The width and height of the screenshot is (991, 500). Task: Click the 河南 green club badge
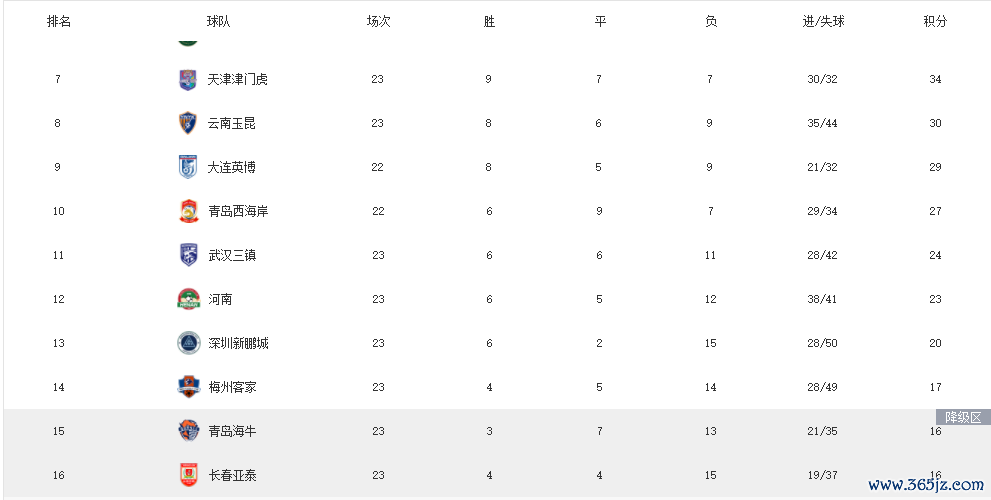coord(188,299)
